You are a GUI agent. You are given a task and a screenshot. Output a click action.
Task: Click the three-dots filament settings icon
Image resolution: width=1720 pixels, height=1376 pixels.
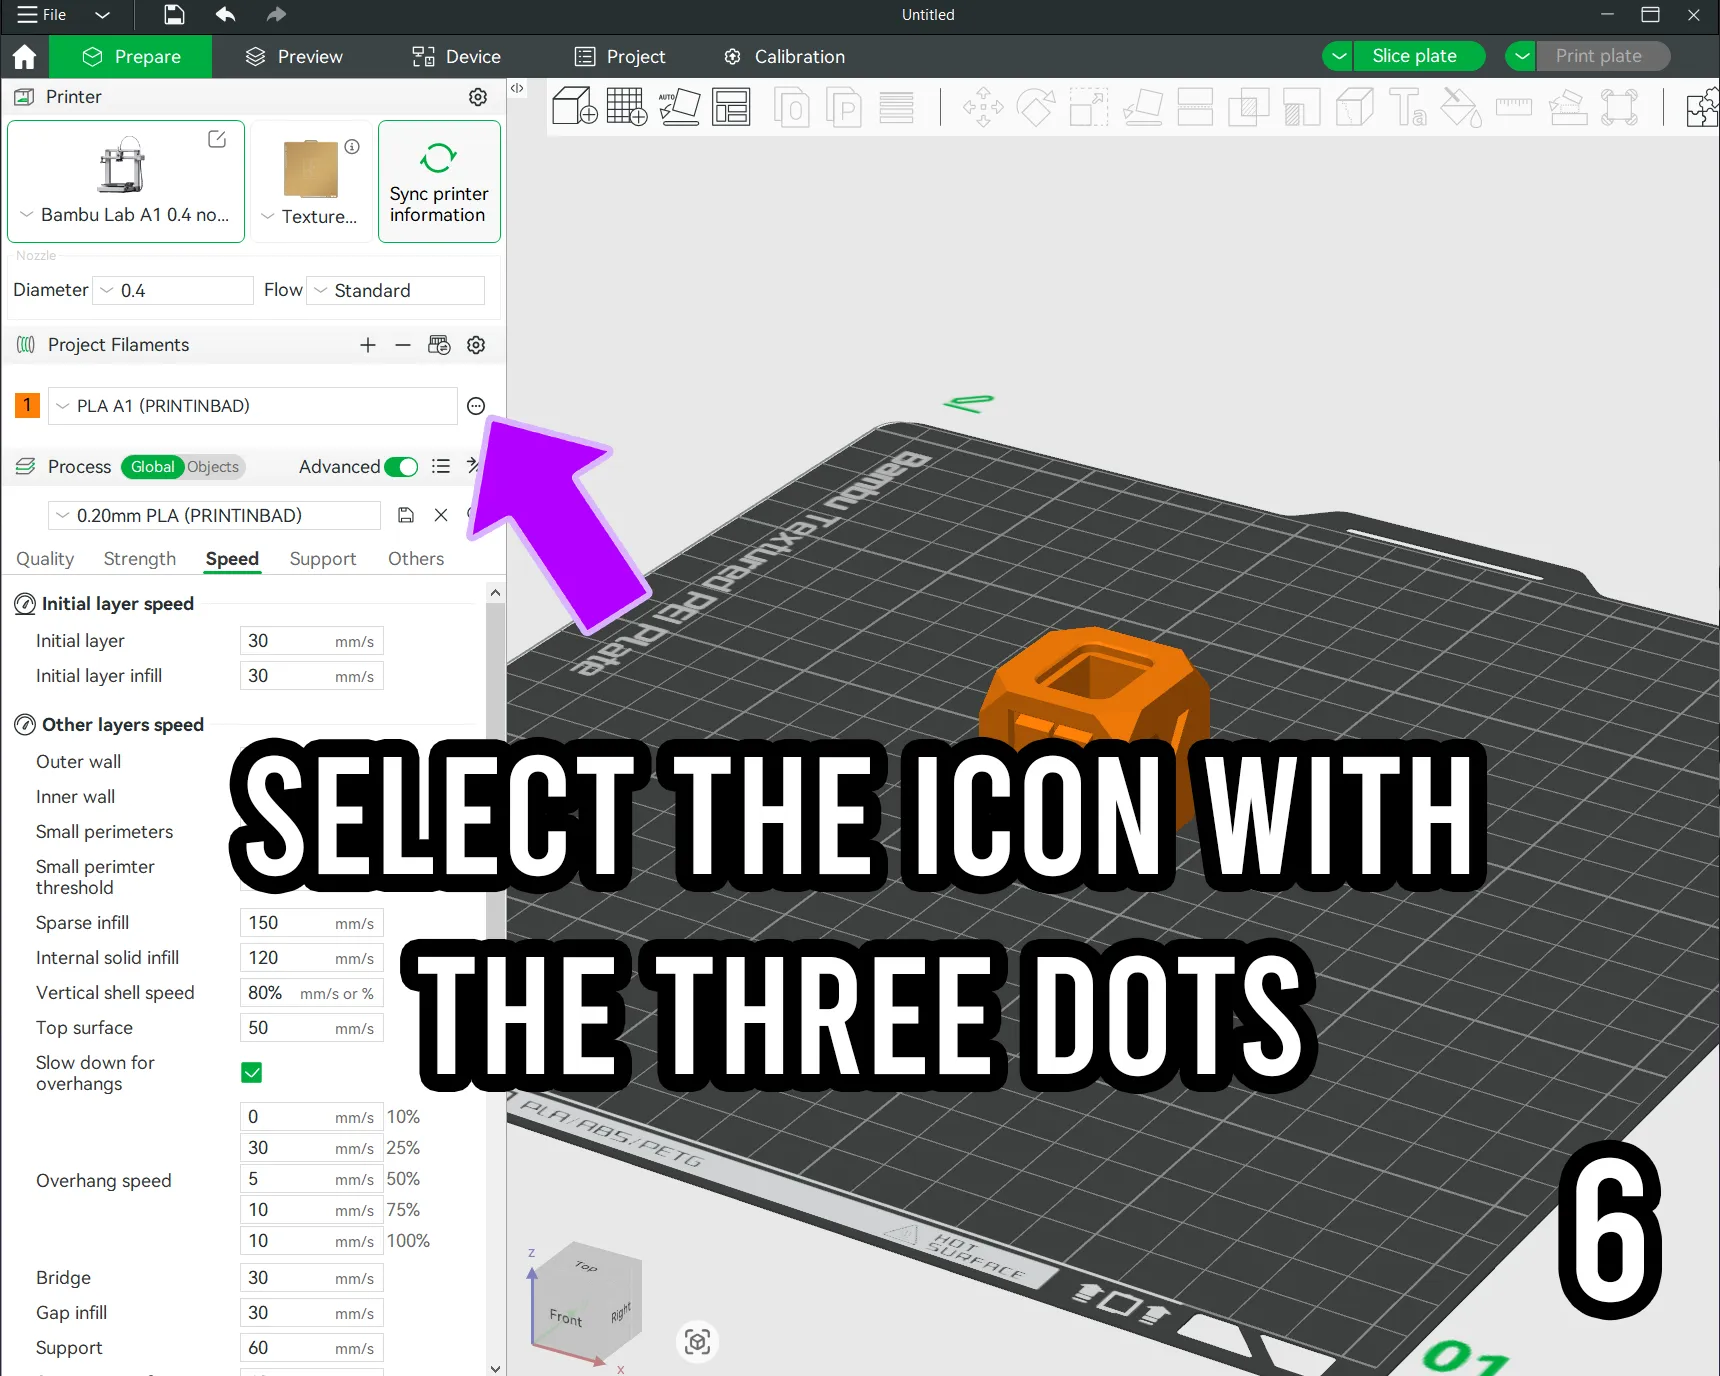click(476, 406)
